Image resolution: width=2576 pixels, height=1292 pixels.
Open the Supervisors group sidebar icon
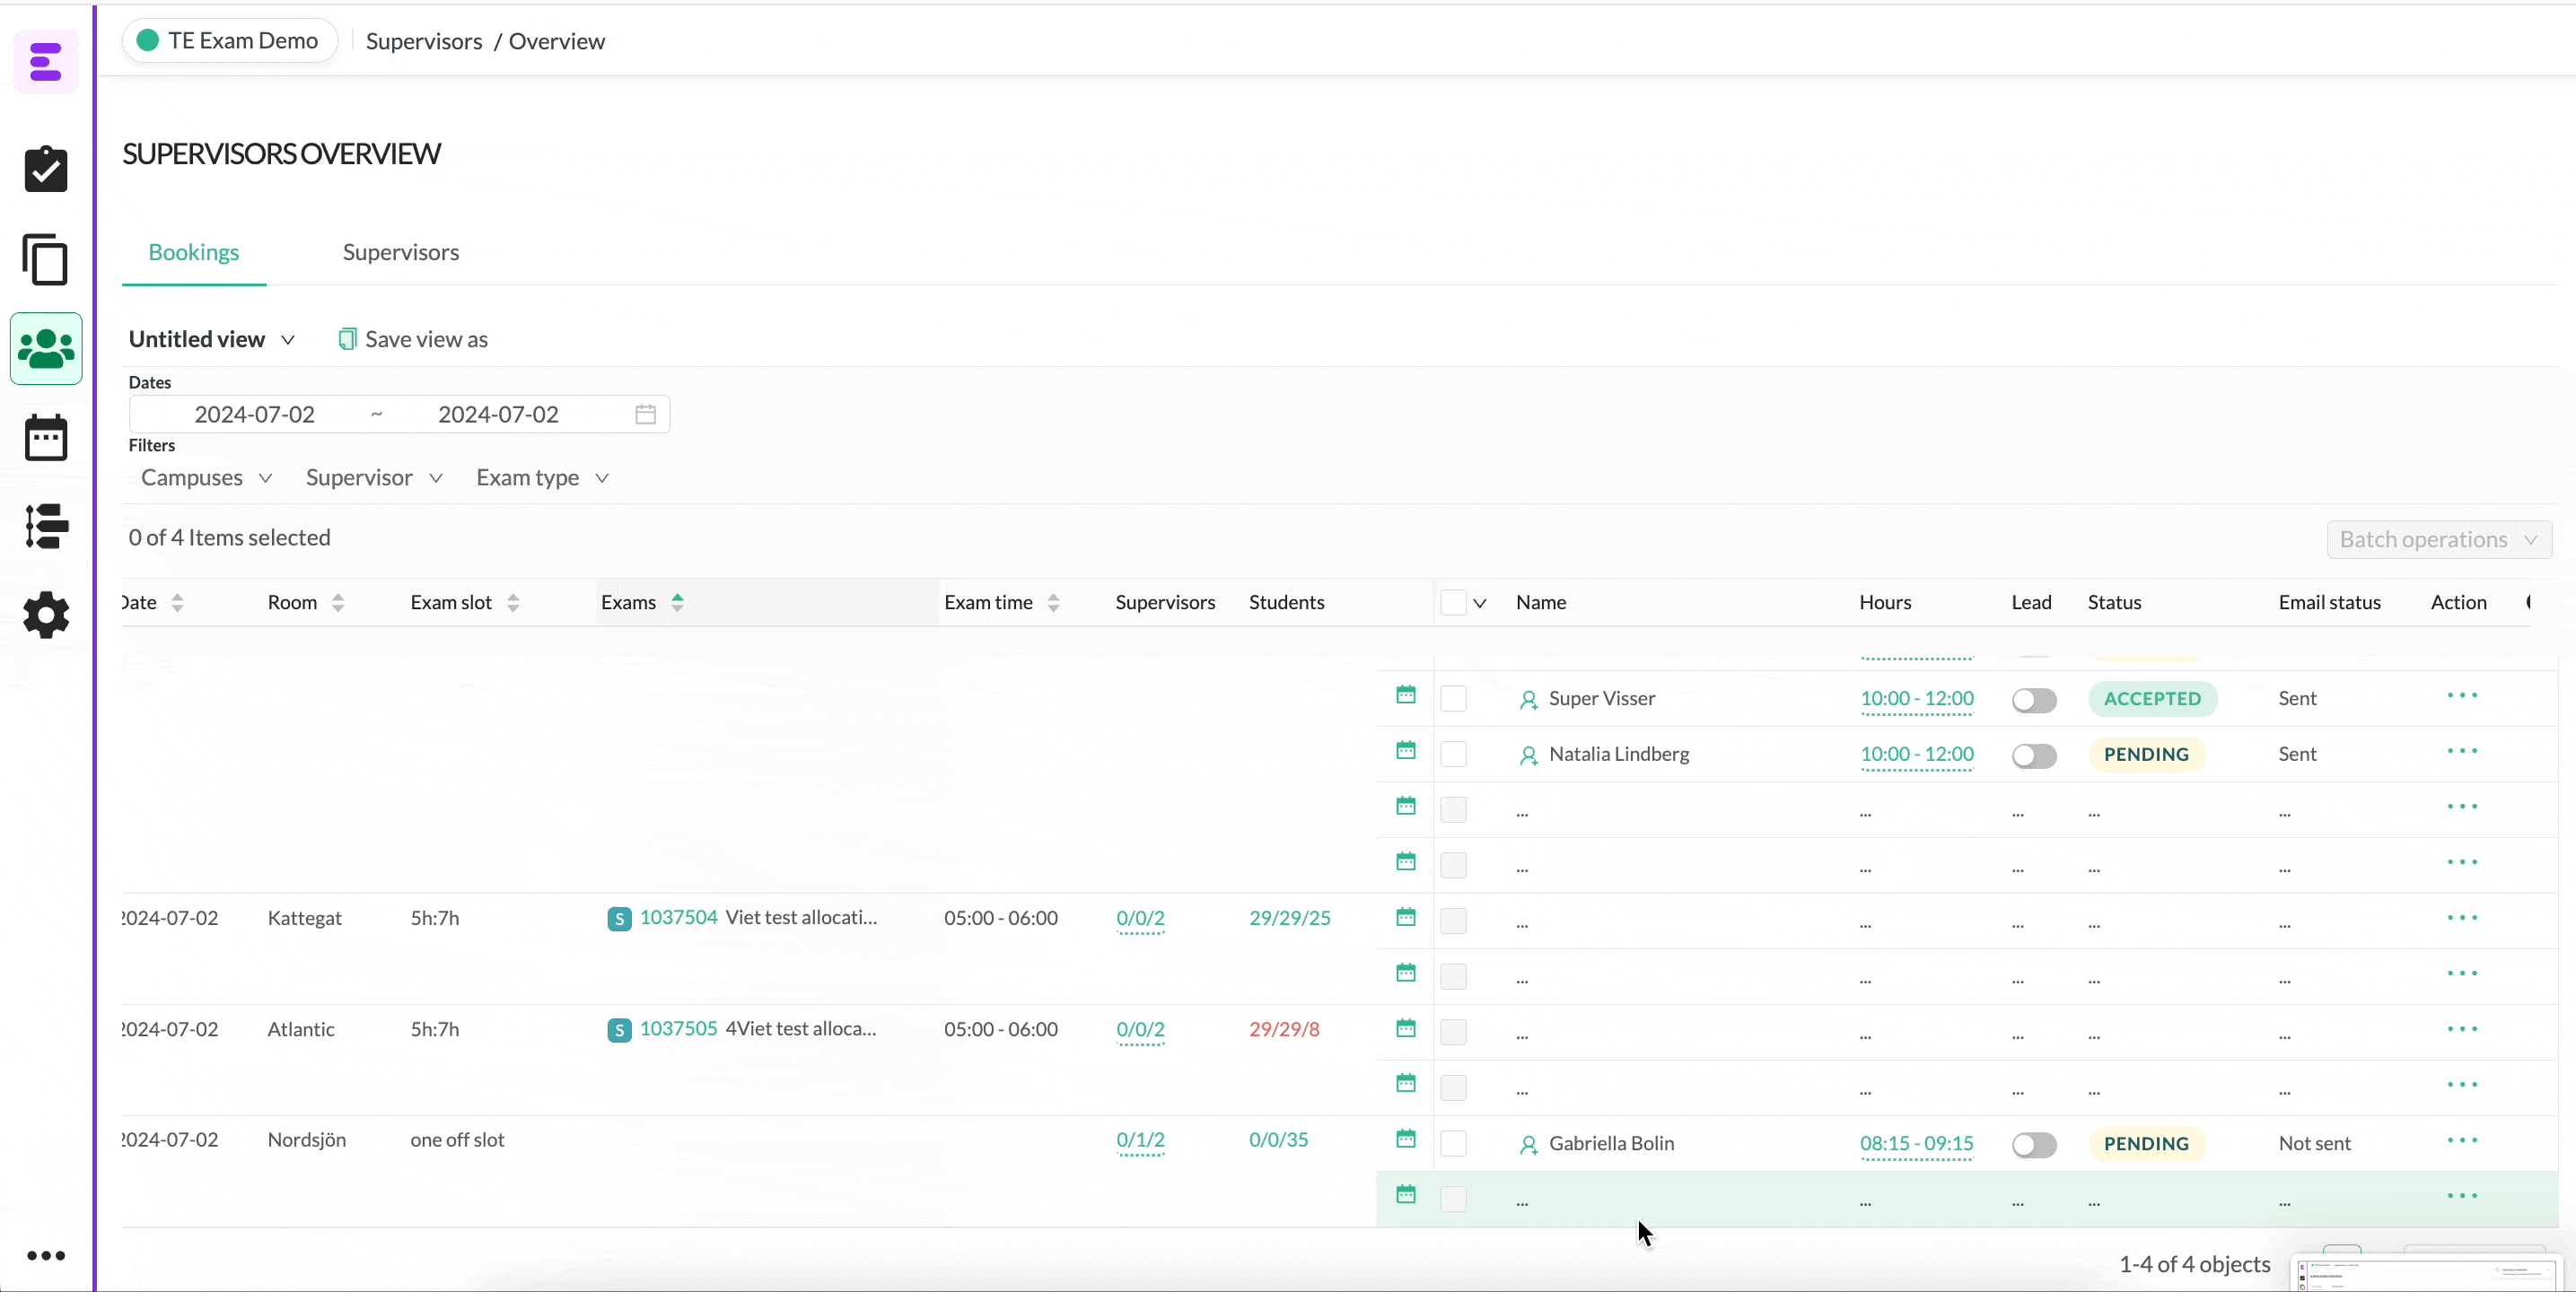coord(46,348)
